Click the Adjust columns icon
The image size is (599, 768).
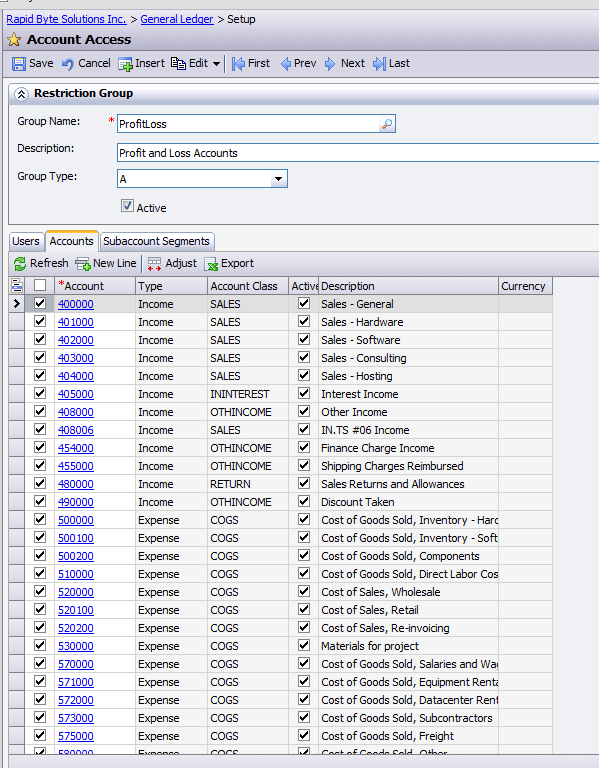pos(154,264)
